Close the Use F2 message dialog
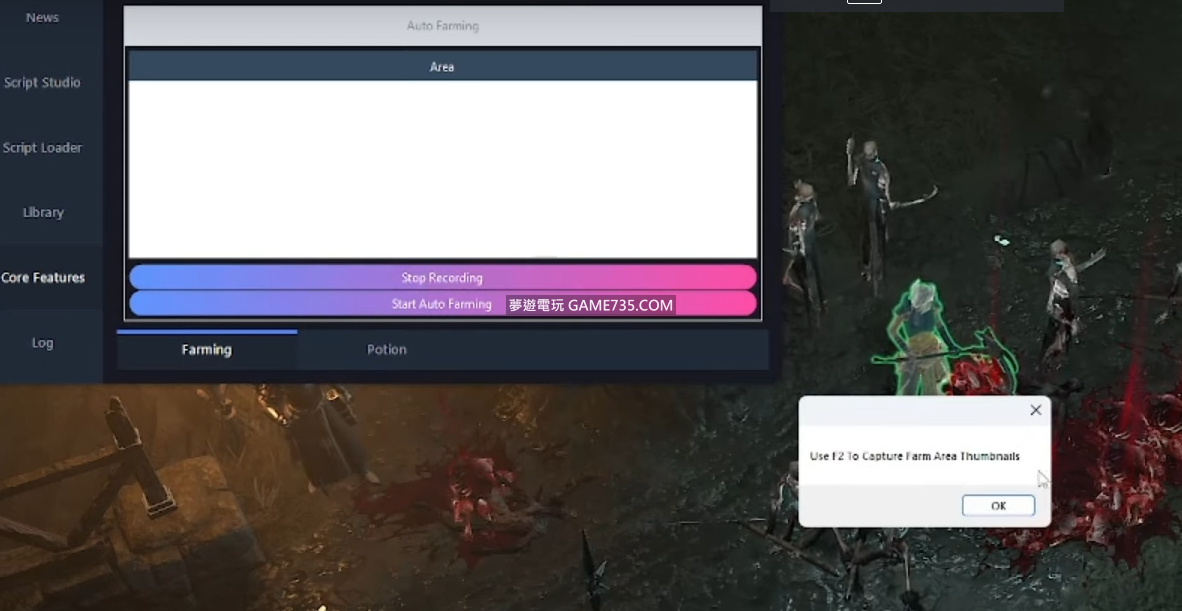The image size is (1182, 611). tap(1036, 410)
